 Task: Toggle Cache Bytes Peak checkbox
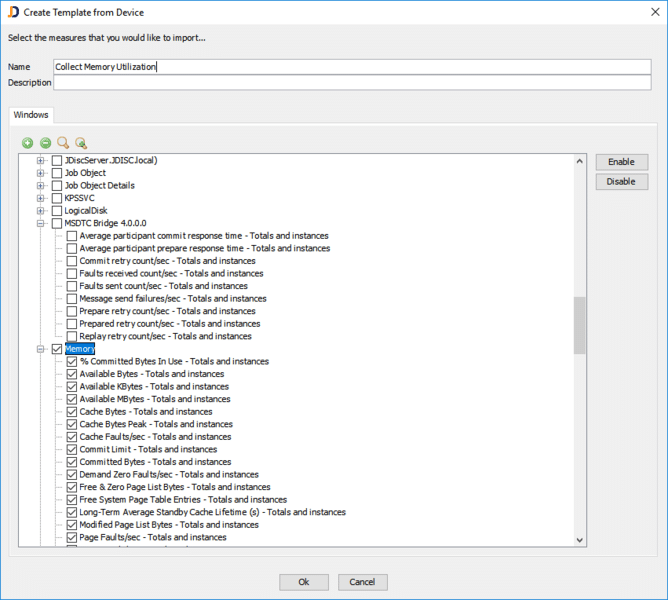pyautogui.click(x=72, y=424)
